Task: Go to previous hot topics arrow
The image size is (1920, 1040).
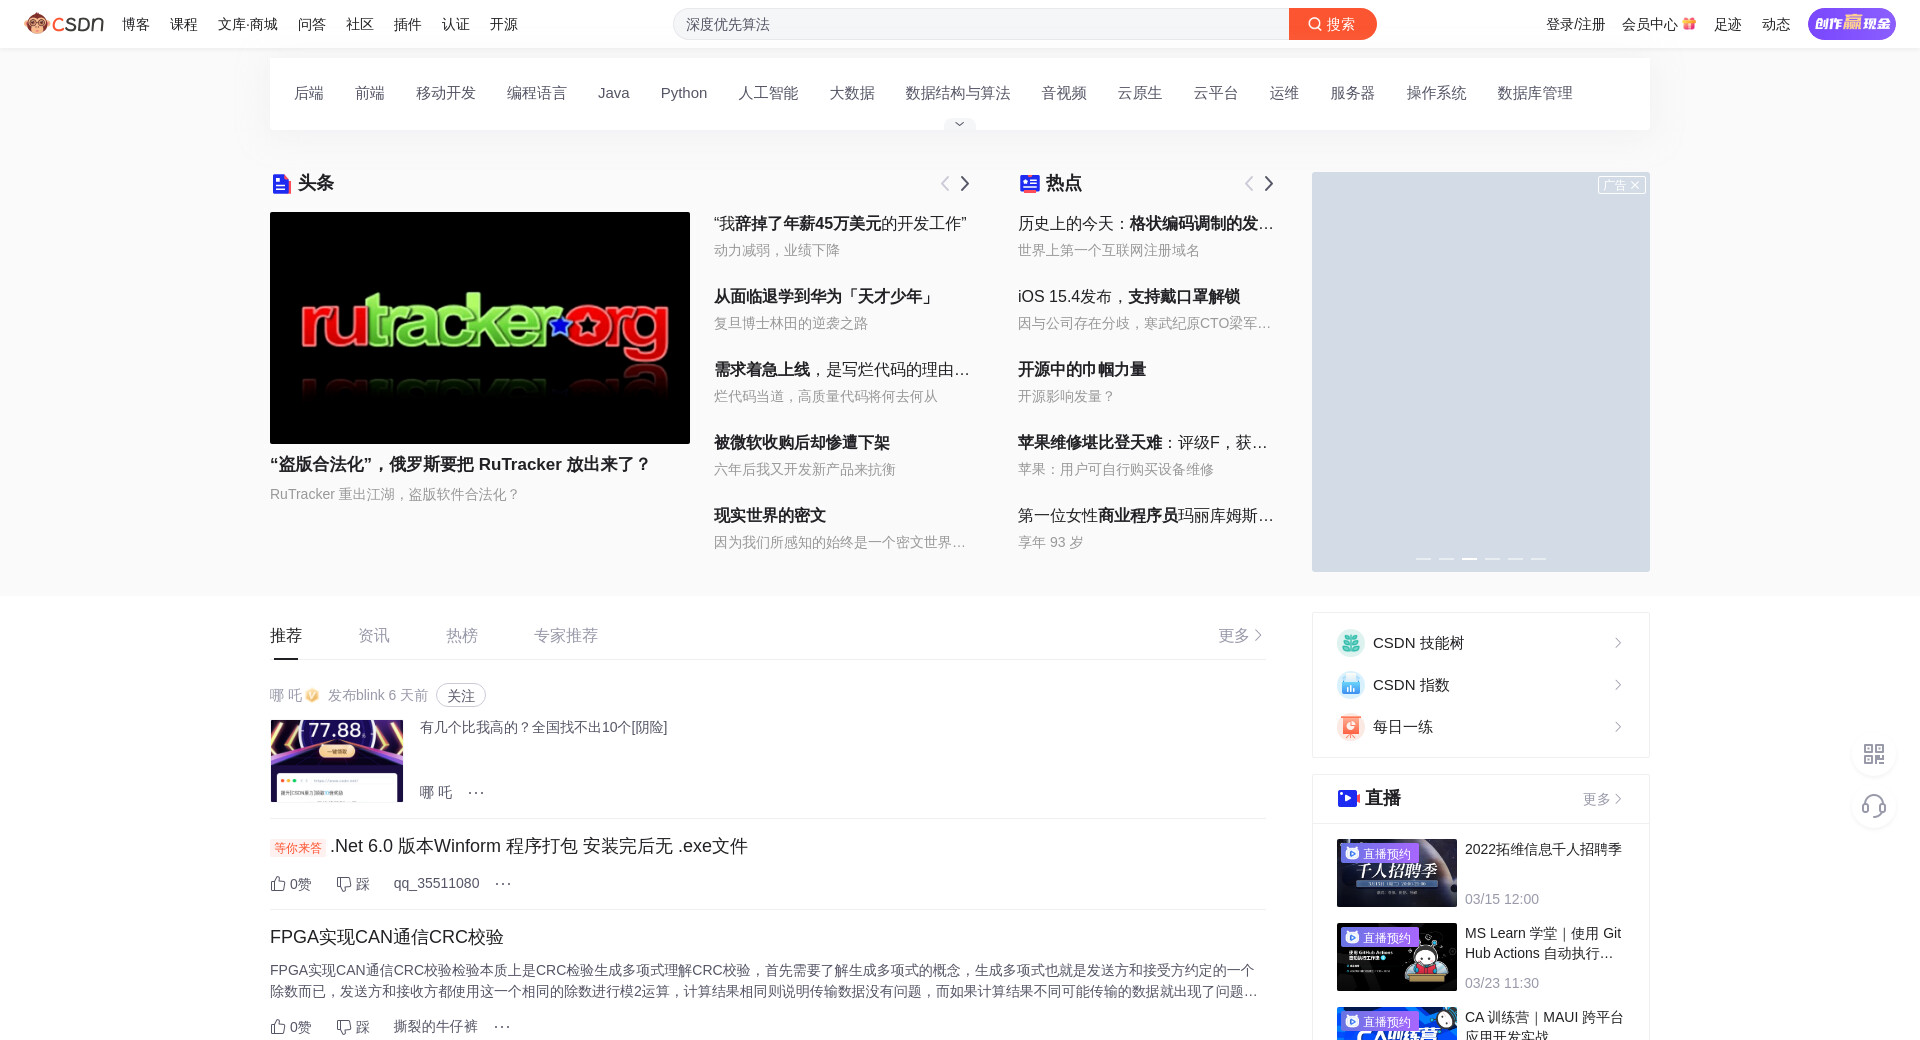Action: click(x=1248, y=183)
